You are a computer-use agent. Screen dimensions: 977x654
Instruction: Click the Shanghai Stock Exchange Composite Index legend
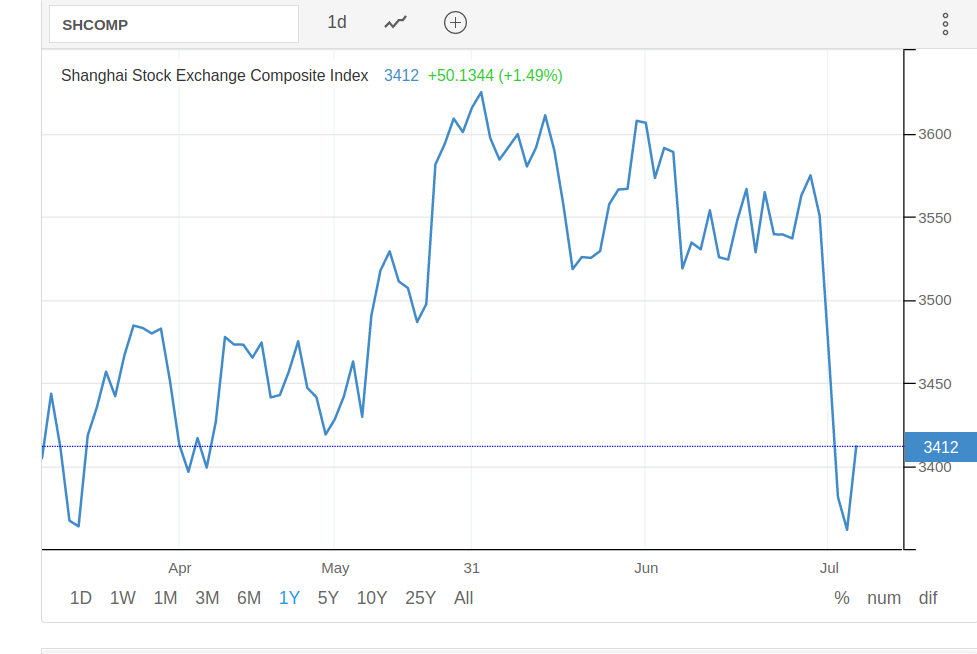click(x=215, y=75)
